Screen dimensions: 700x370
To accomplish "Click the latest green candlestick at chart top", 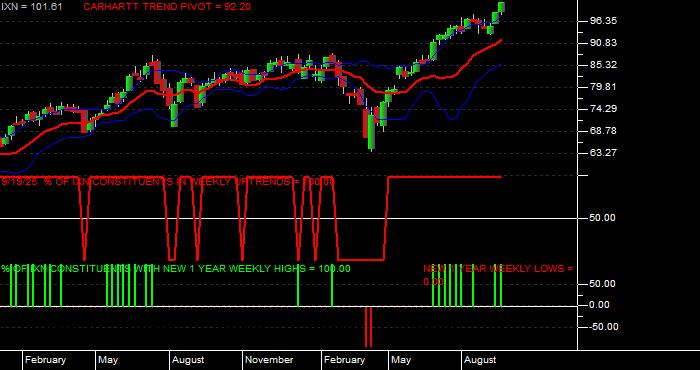I will point(501,7).
